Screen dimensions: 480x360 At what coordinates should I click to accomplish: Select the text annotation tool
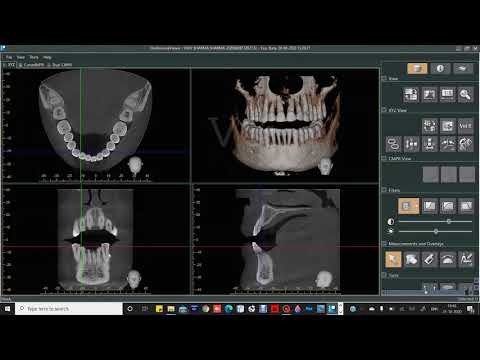click(466, 259)
